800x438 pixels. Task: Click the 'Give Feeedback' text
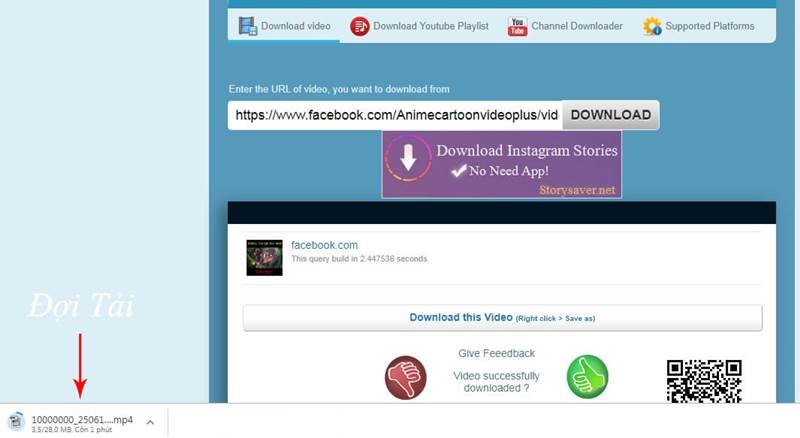(x=496, y=353)
